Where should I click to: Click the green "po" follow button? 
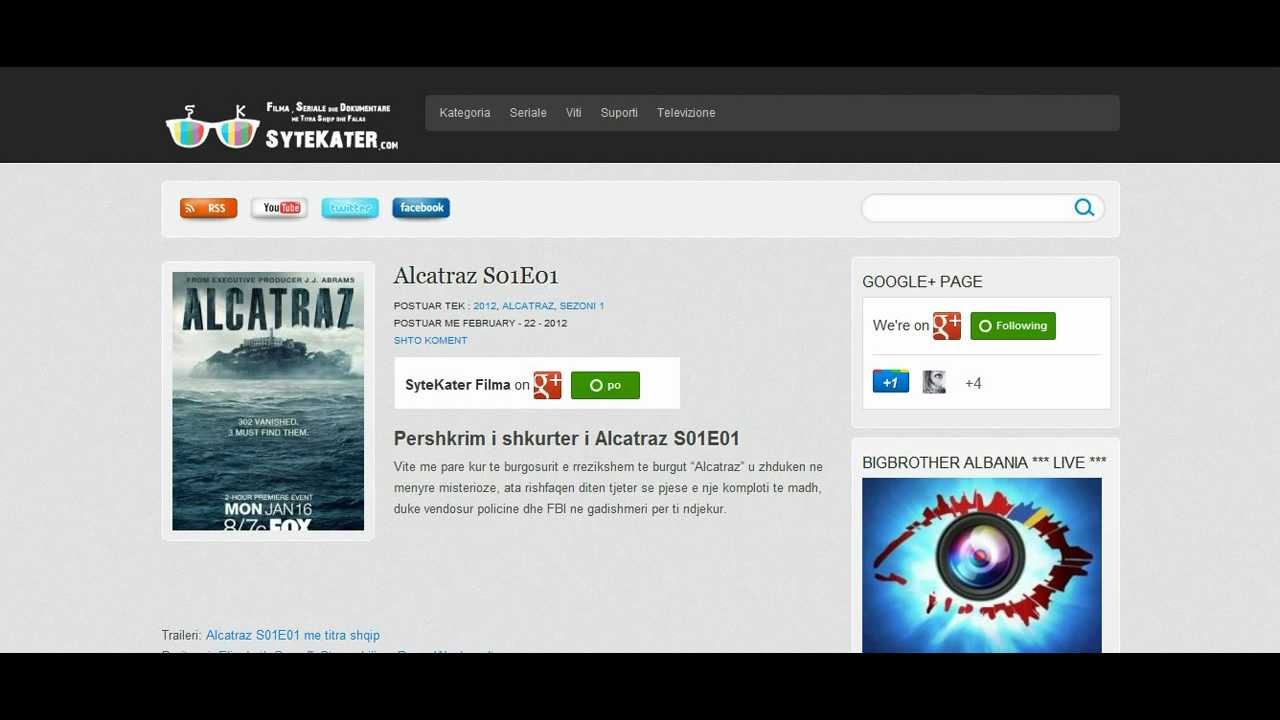tap(605, 385)
